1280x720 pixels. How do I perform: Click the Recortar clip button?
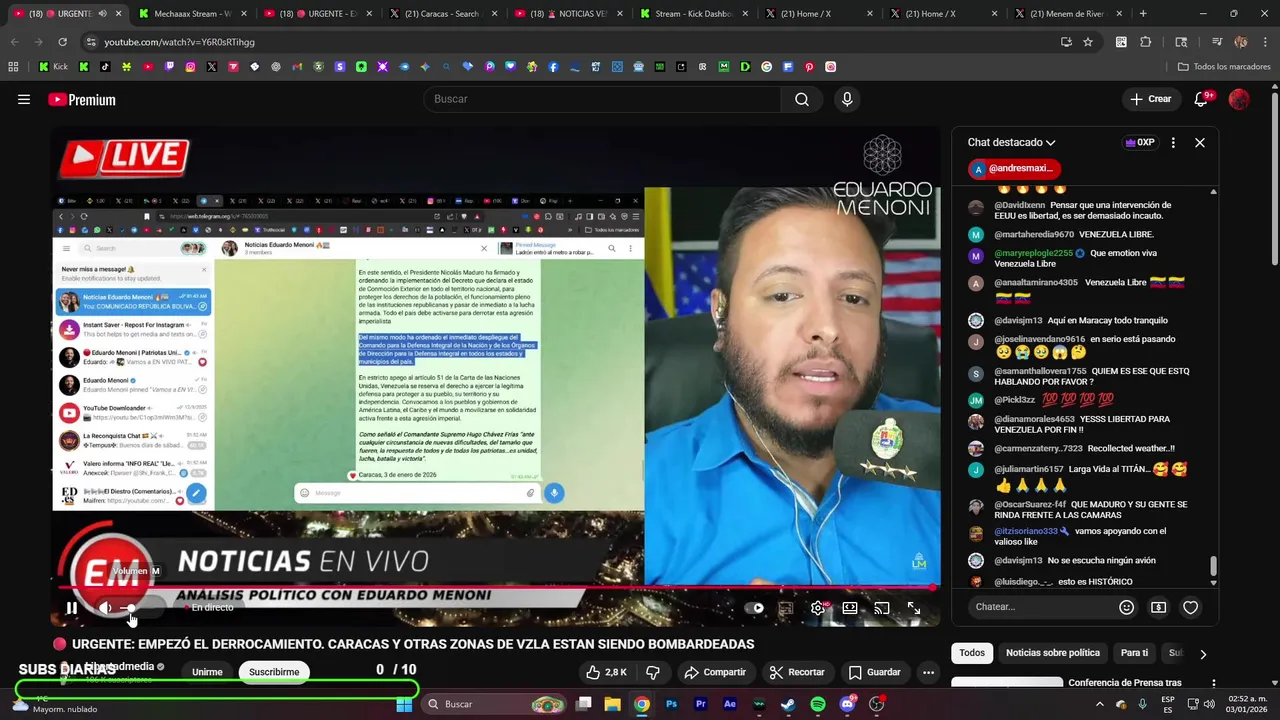(x=797, y=672)
